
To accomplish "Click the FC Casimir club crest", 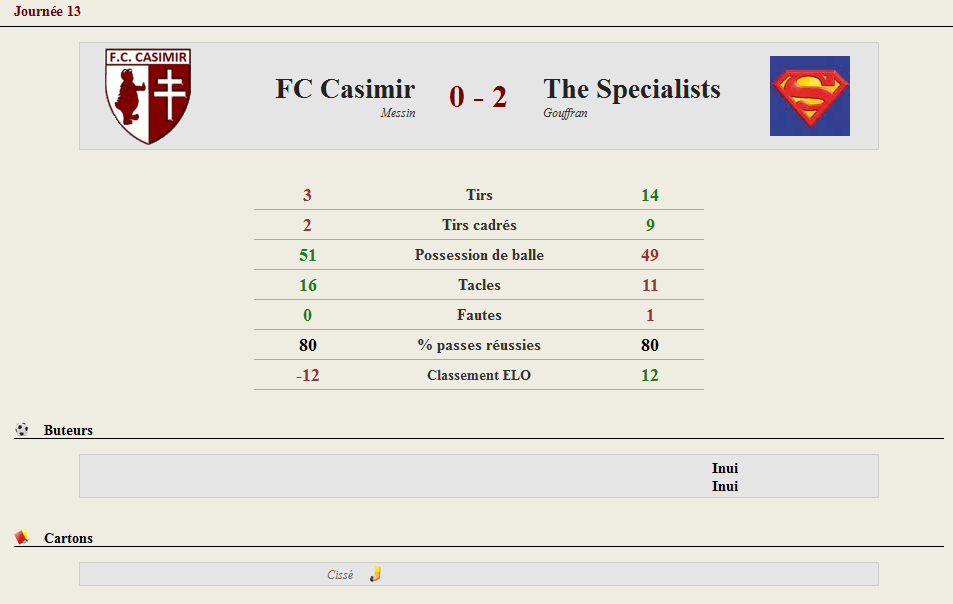I will 148,96.
